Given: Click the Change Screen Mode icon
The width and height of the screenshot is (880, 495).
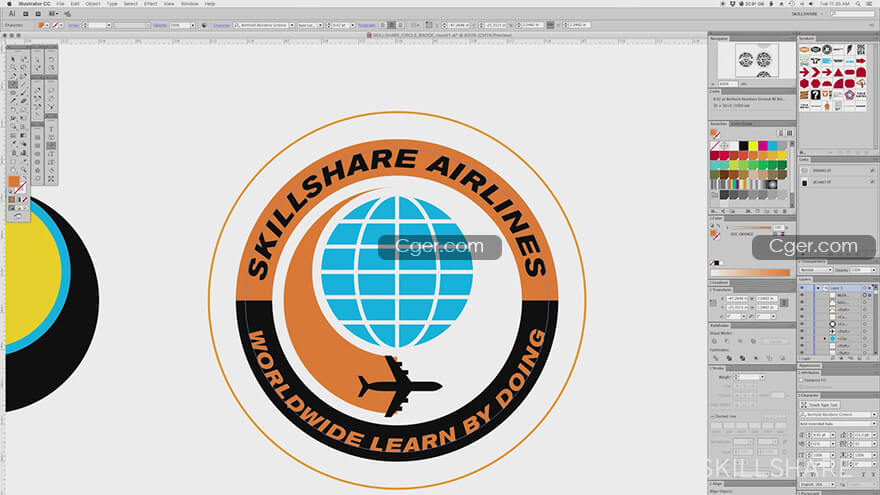Looking at the screenshot, I should tap(18, 216).
